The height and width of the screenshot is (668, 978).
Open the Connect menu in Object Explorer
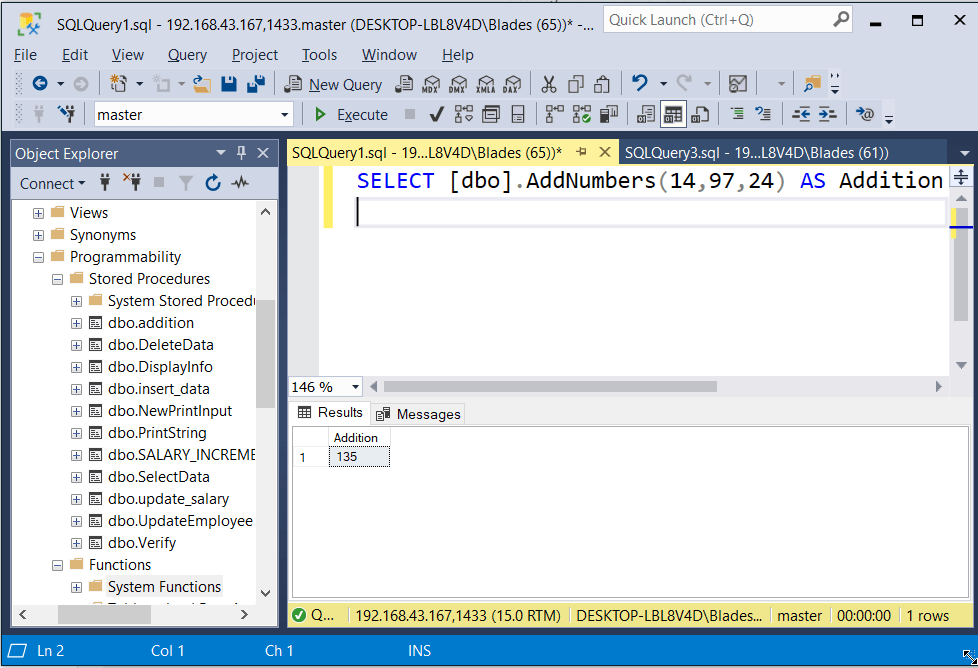(x=51, y=183)
